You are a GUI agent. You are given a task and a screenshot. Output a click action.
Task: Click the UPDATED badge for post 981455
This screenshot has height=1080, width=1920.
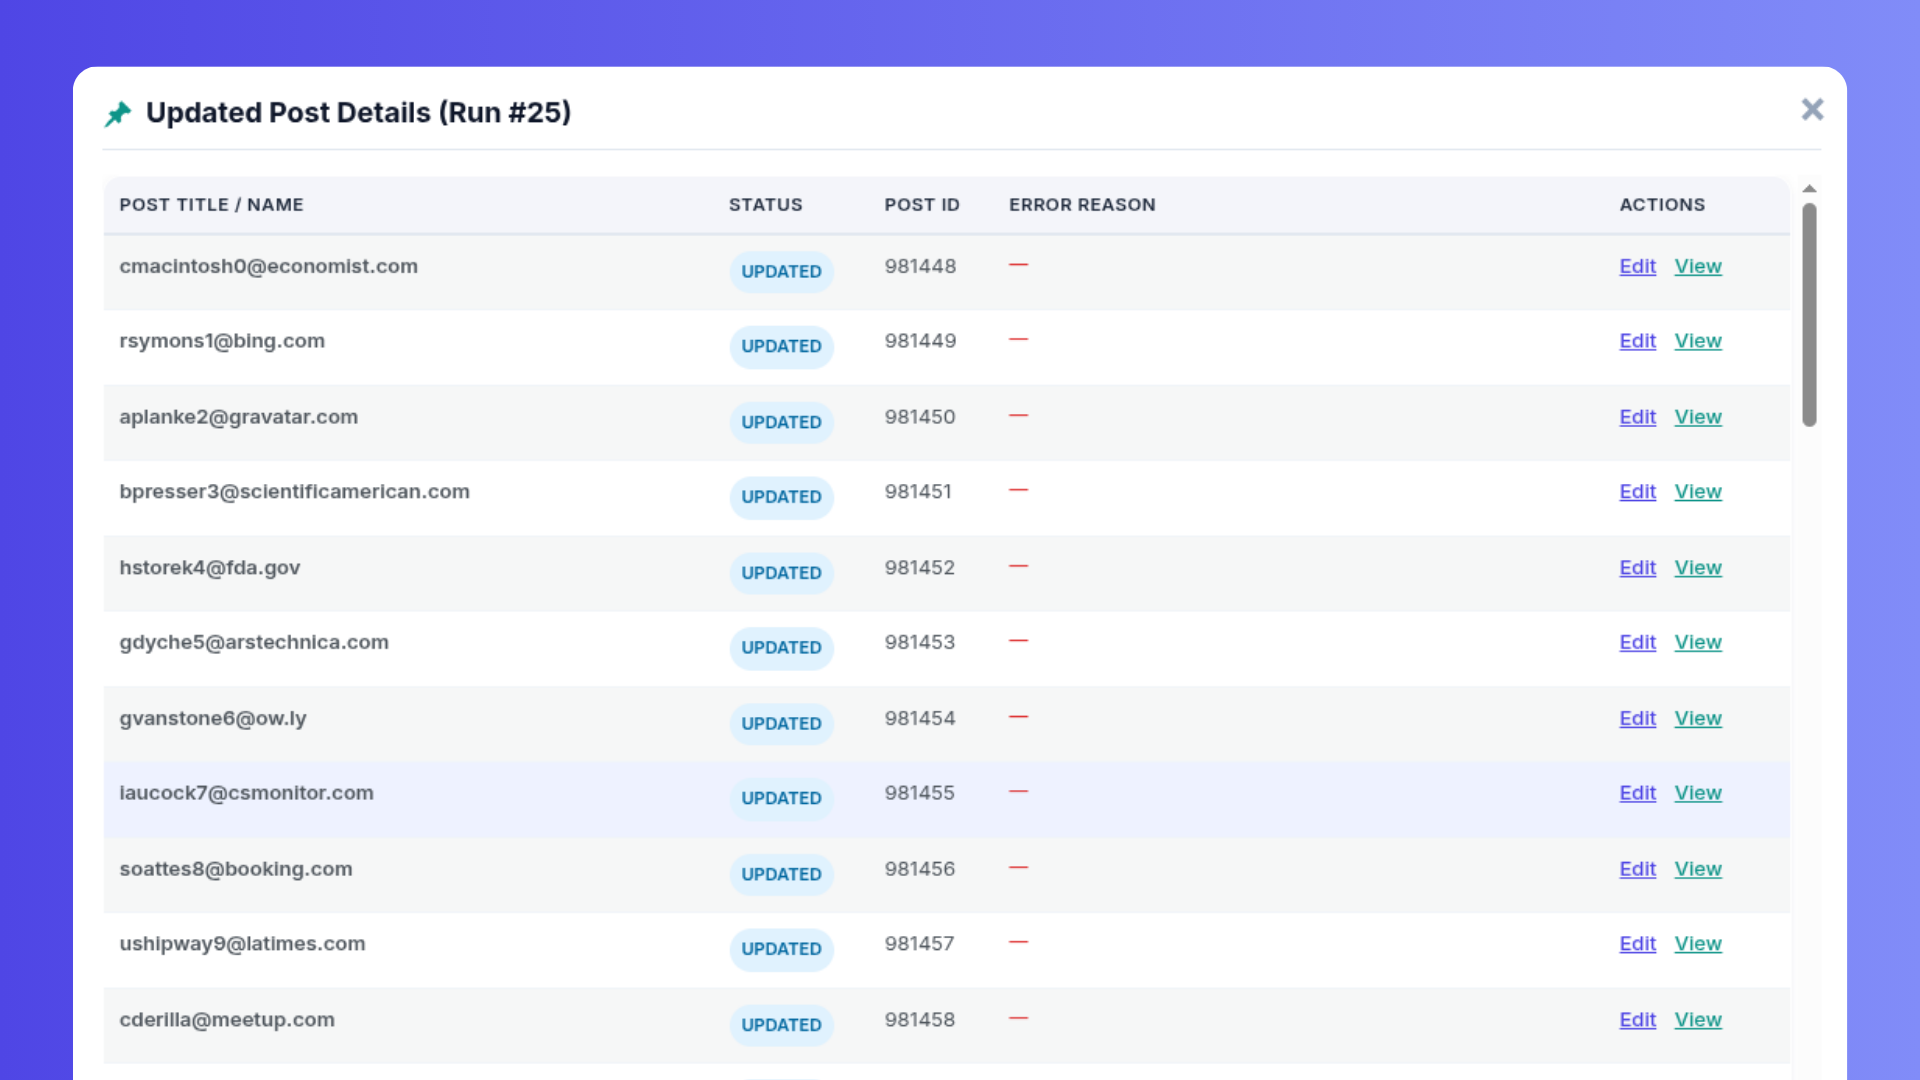(x=781, y=798)
